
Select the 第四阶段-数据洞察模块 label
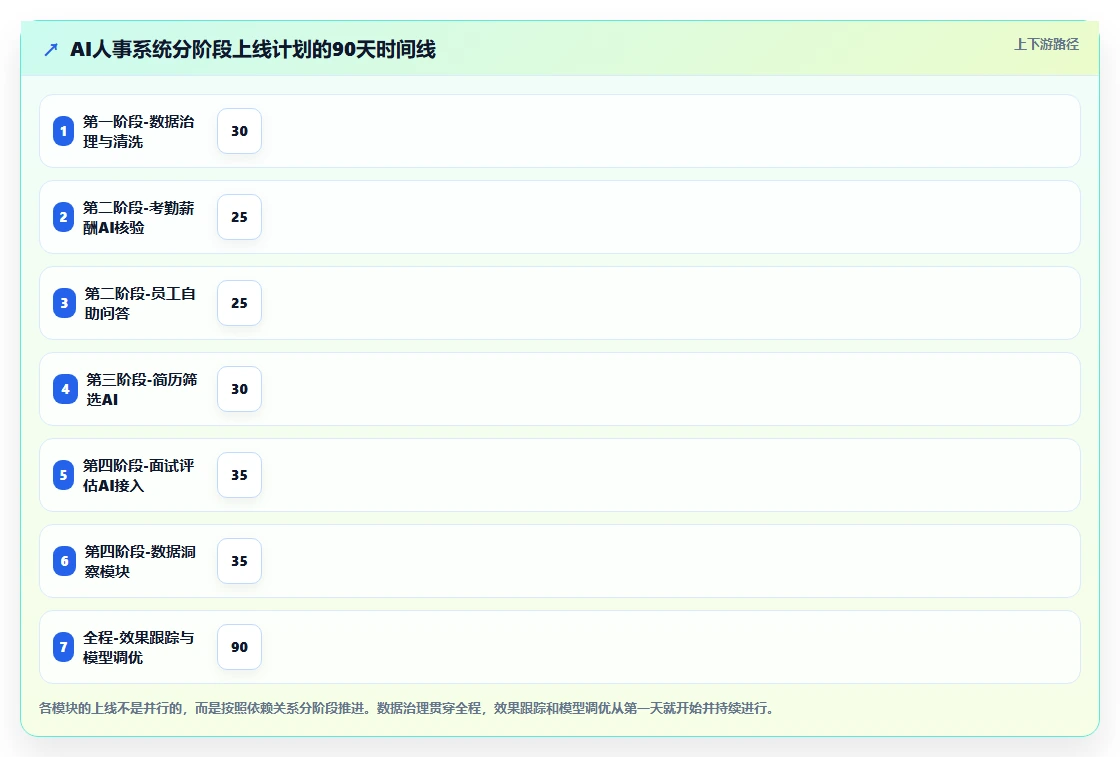[140, 561]
